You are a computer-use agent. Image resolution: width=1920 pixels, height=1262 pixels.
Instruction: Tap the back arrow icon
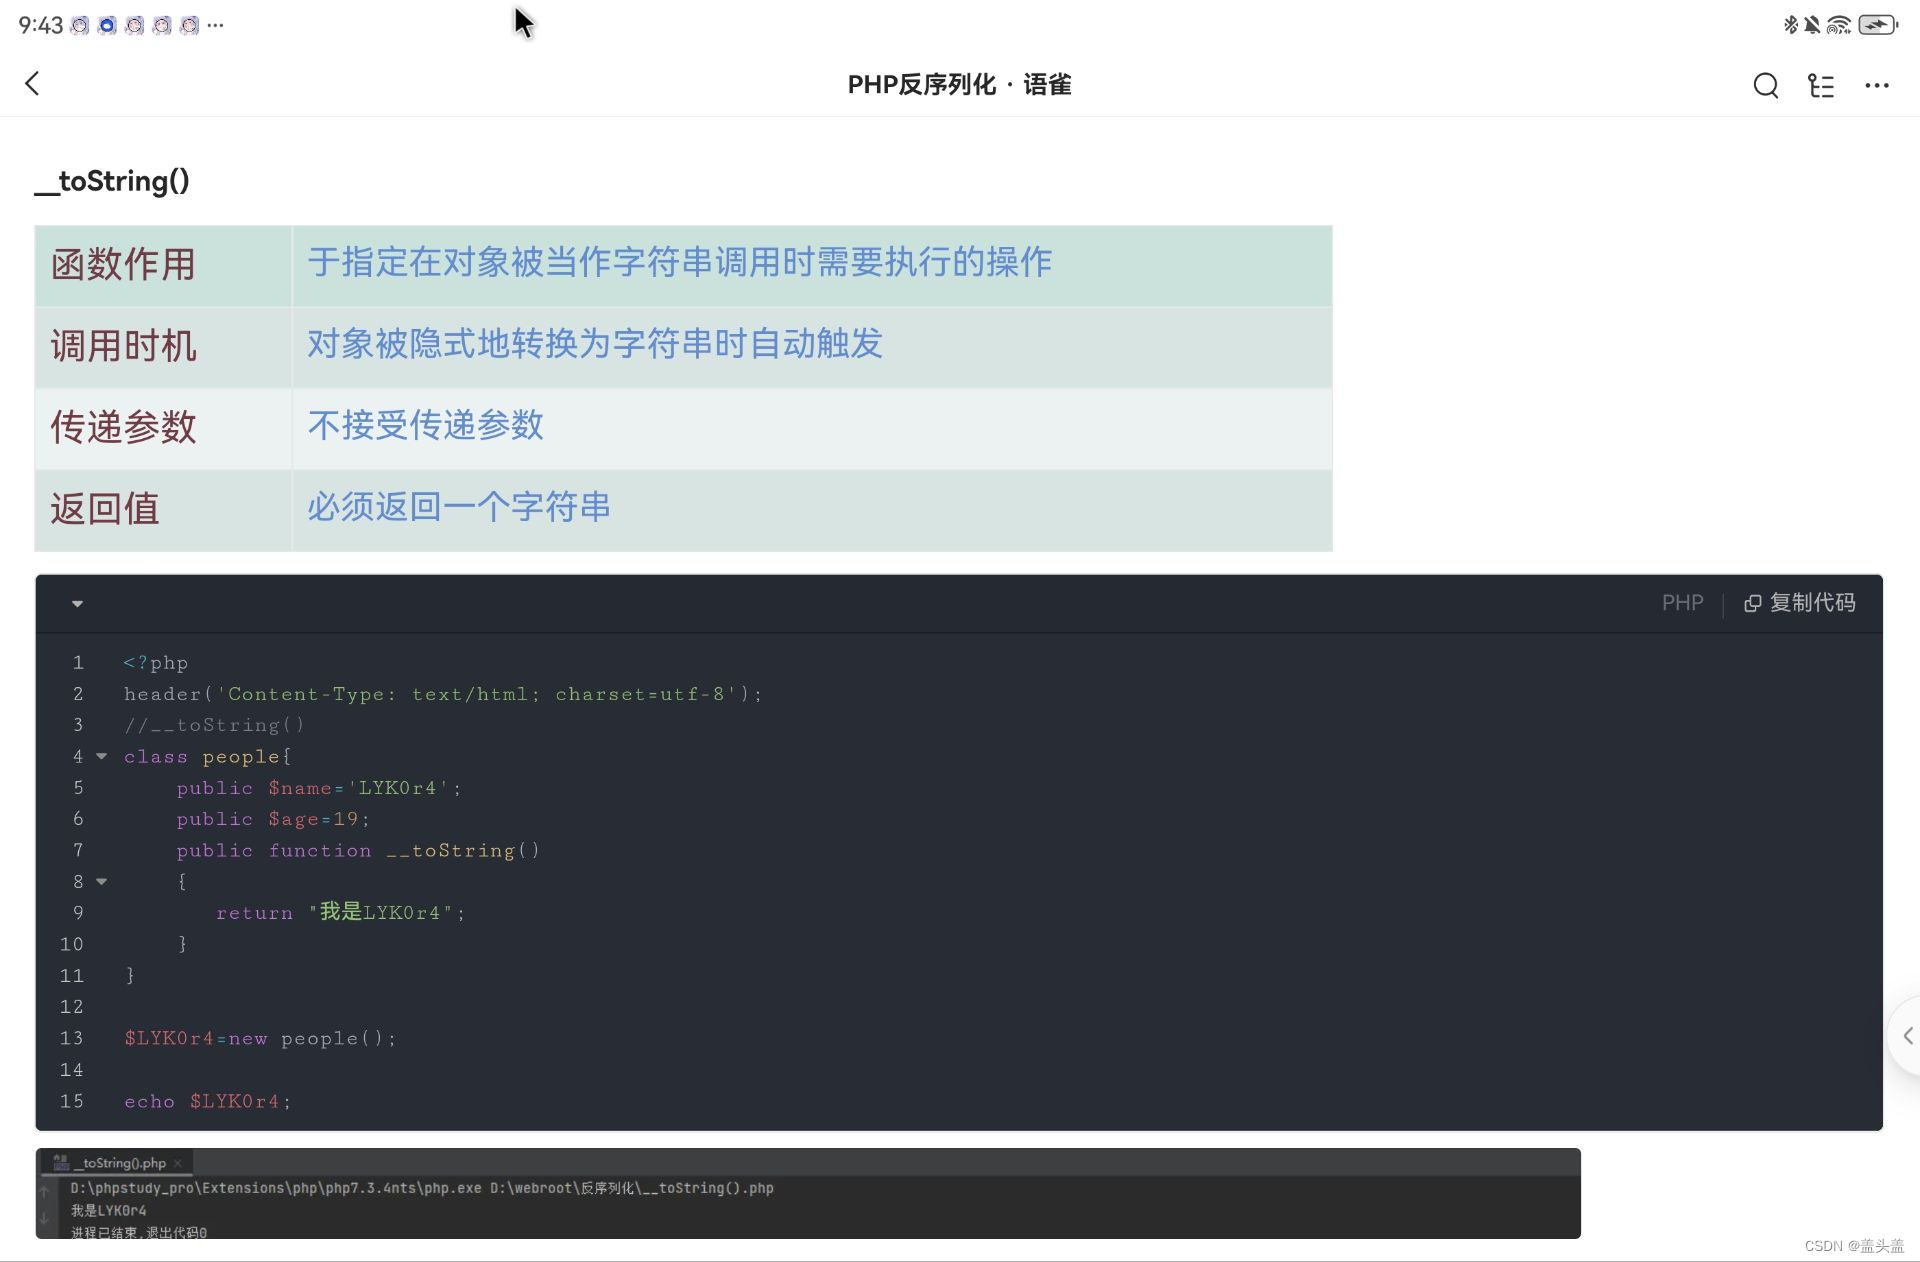click(32, 84)
